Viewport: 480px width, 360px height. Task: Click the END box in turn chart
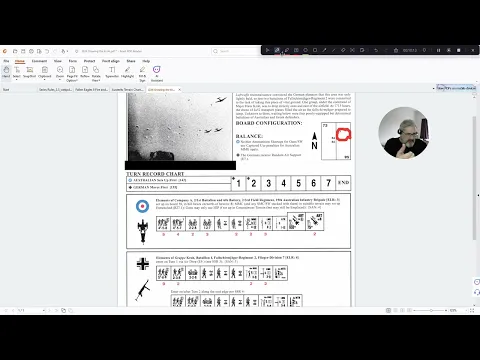tap(343, 183)
